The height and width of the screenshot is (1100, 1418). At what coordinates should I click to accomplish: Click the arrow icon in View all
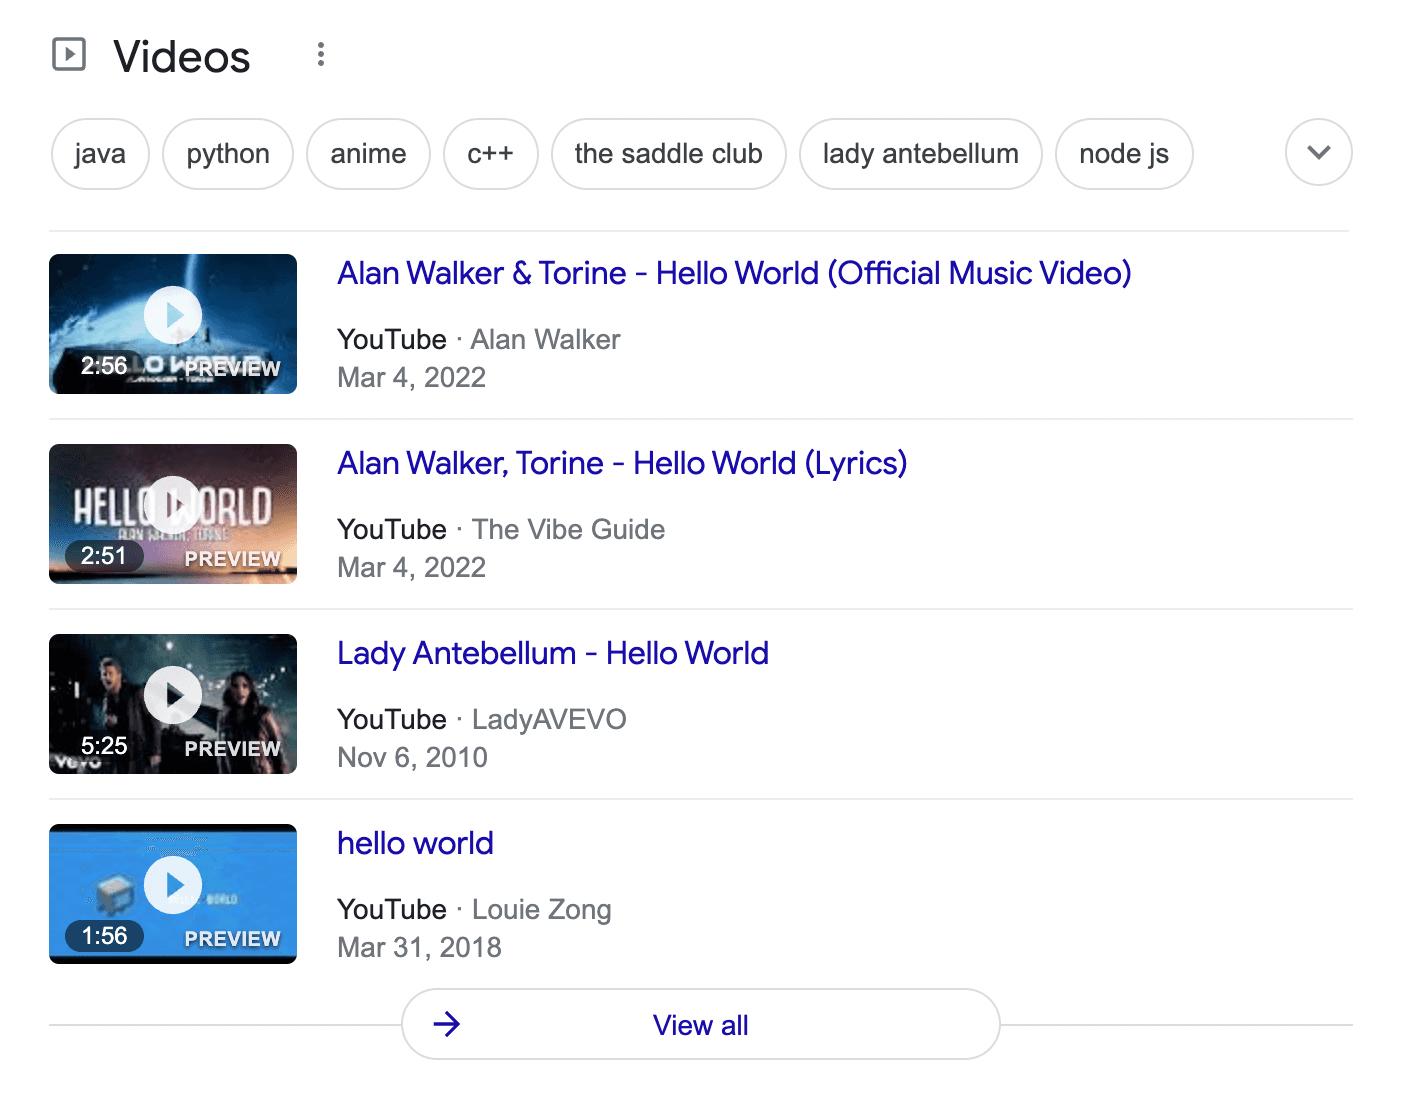pos(447,1024)
